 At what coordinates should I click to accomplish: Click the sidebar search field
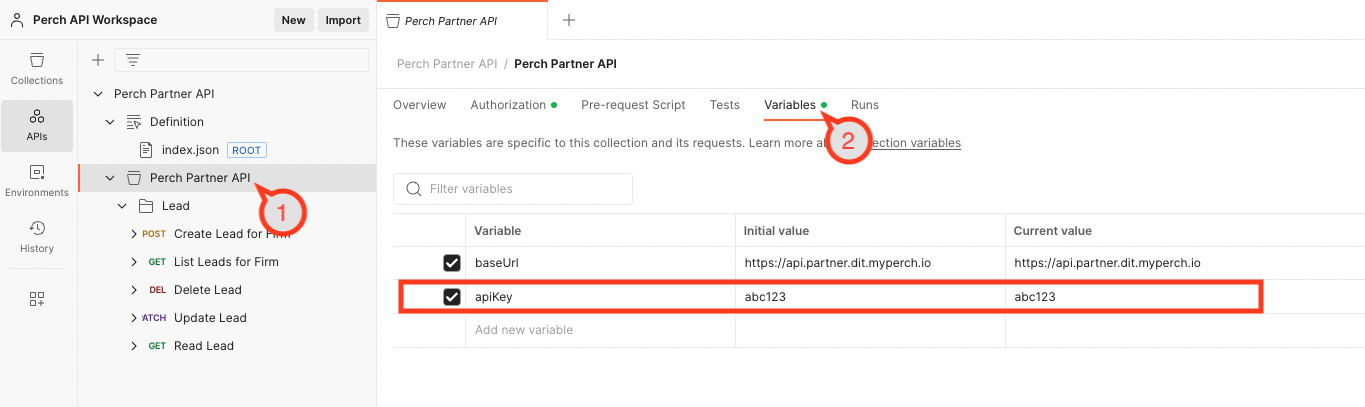pos(241,60)
